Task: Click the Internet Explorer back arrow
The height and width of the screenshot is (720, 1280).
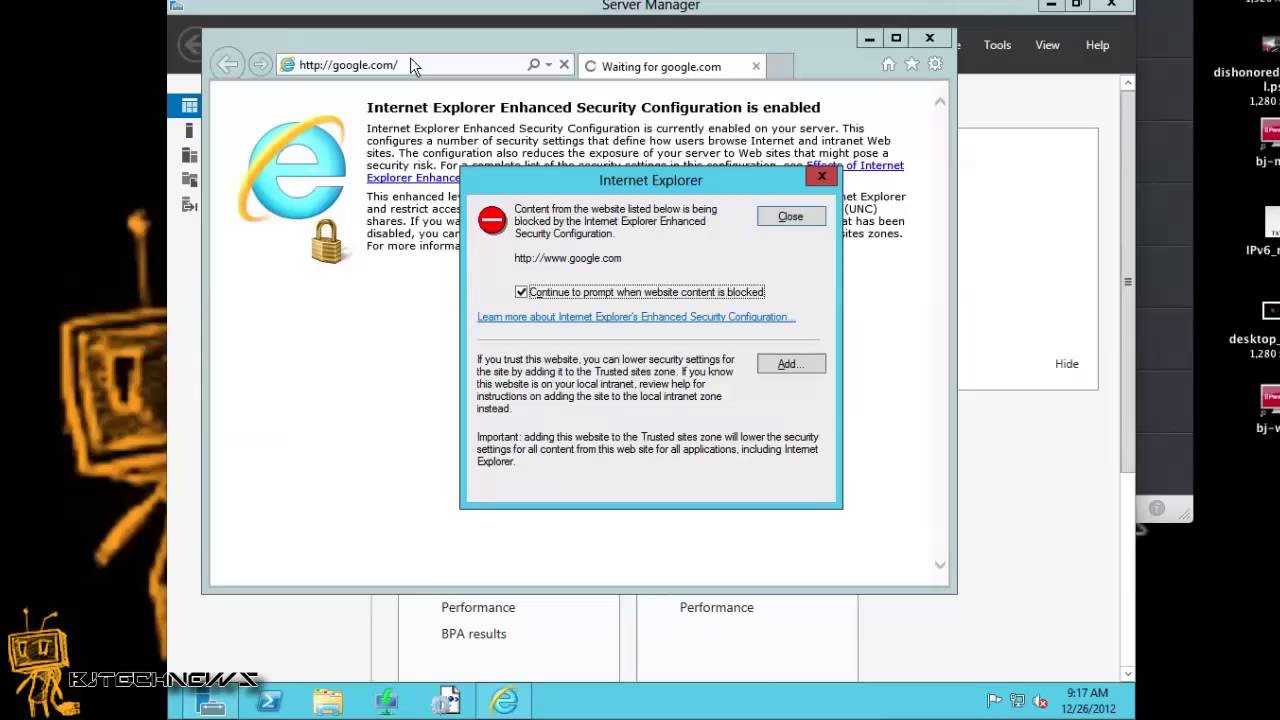Action: tap(228, 64)
